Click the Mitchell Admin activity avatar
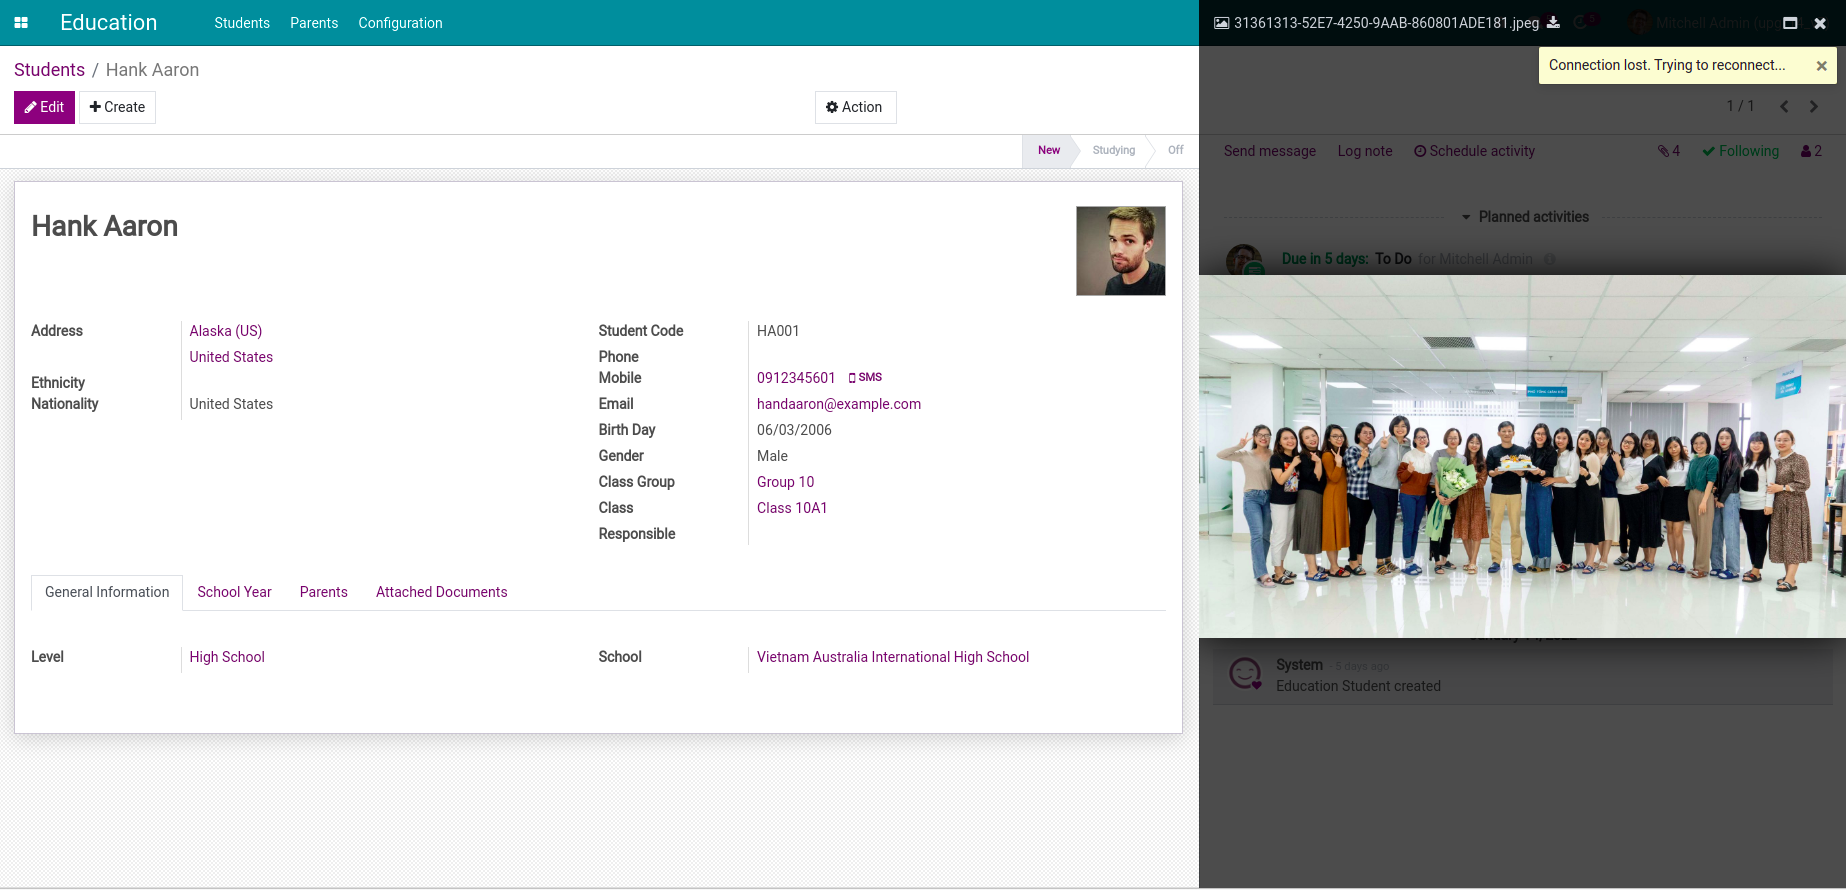This screenshot has height=890, width=1846. coord(1244,260)
